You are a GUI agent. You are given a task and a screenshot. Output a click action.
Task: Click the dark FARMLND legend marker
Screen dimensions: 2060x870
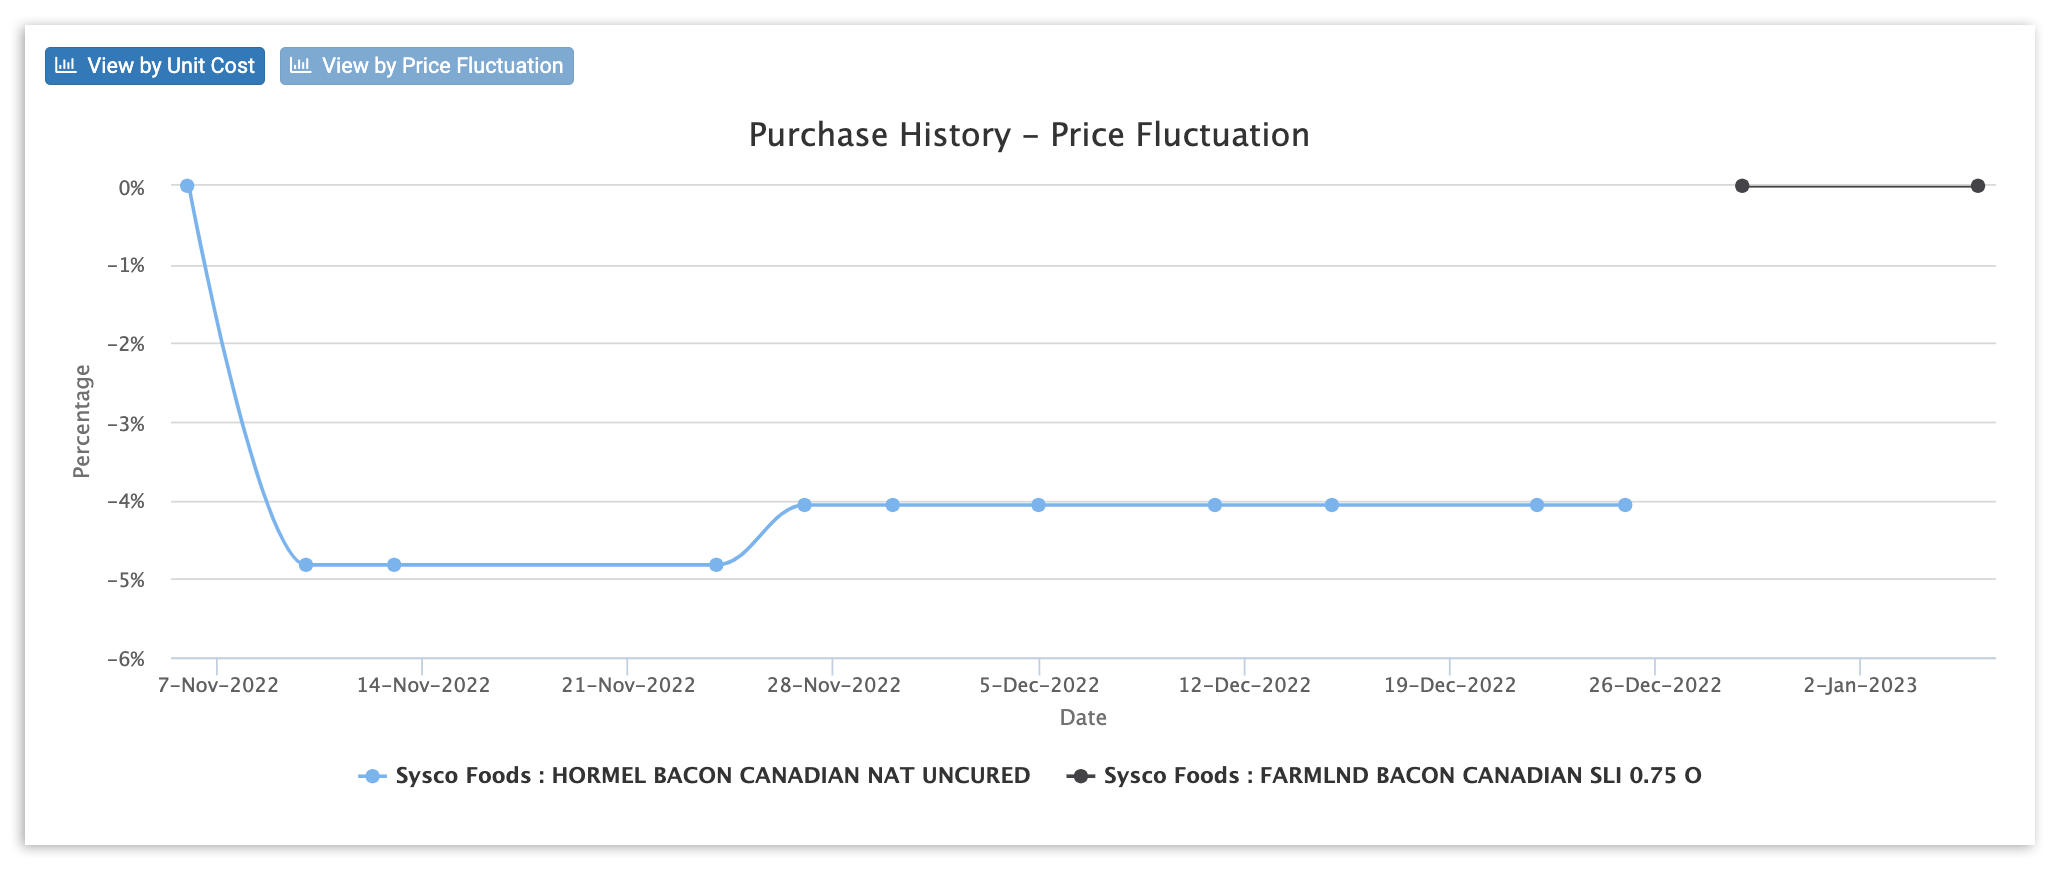click(x=1080, y=776)
